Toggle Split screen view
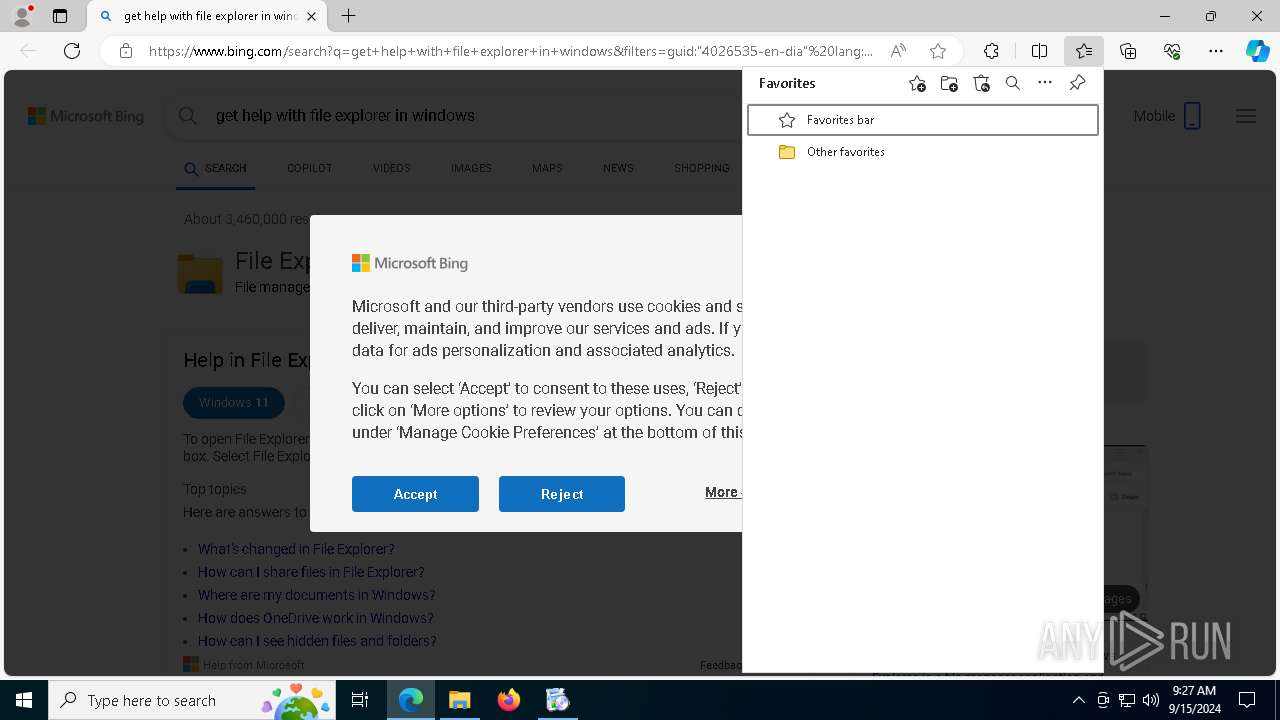 (x=1039, y=51)
